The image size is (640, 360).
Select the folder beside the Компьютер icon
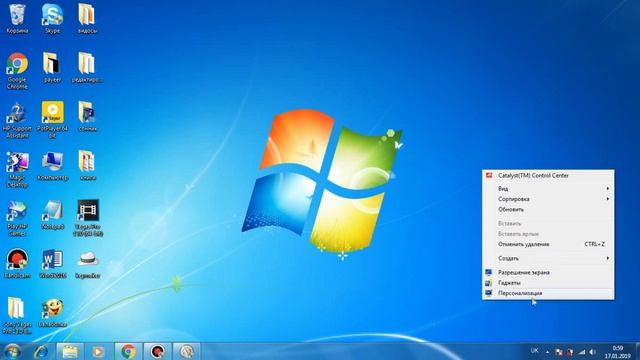(87, 166)
